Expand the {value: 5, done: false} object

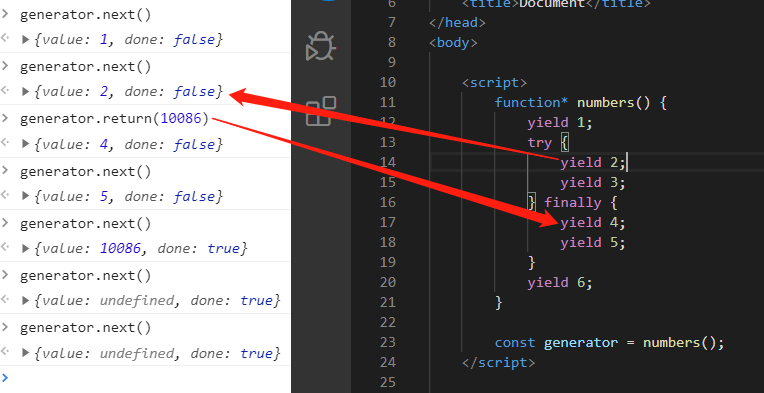26,196
